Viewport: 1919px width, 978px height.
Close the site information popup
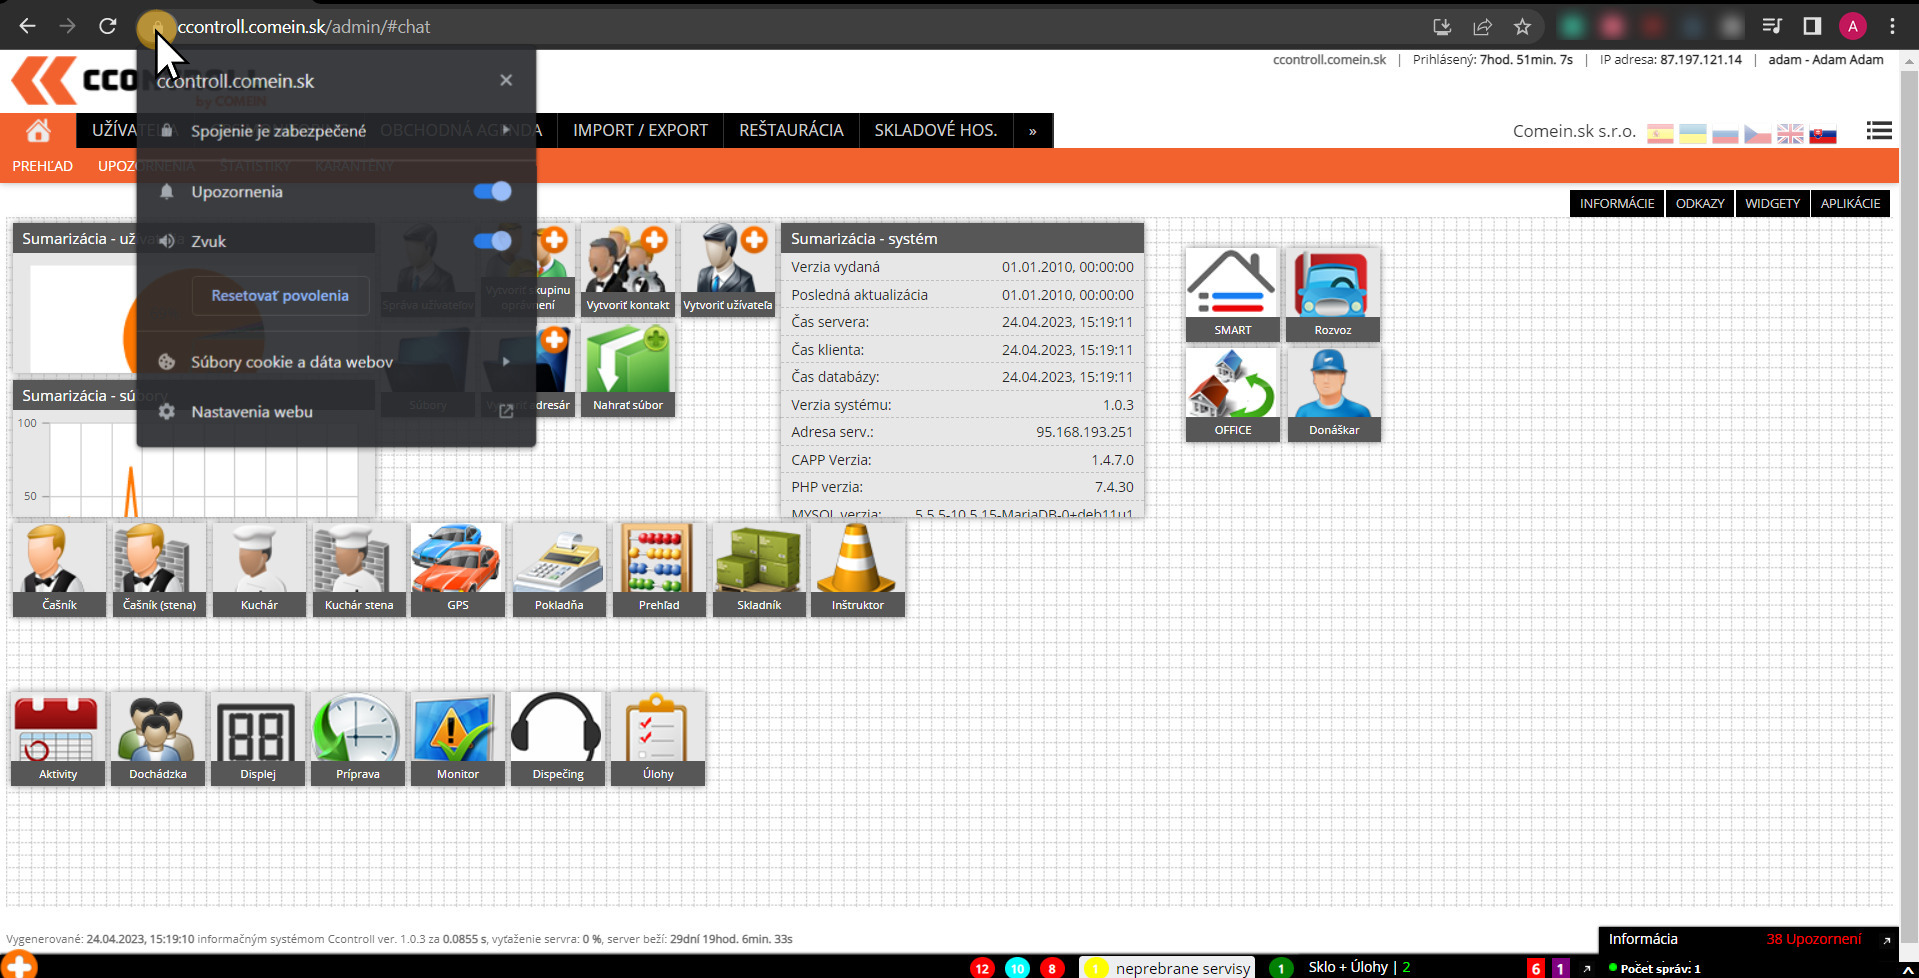[x=506, y=80]
